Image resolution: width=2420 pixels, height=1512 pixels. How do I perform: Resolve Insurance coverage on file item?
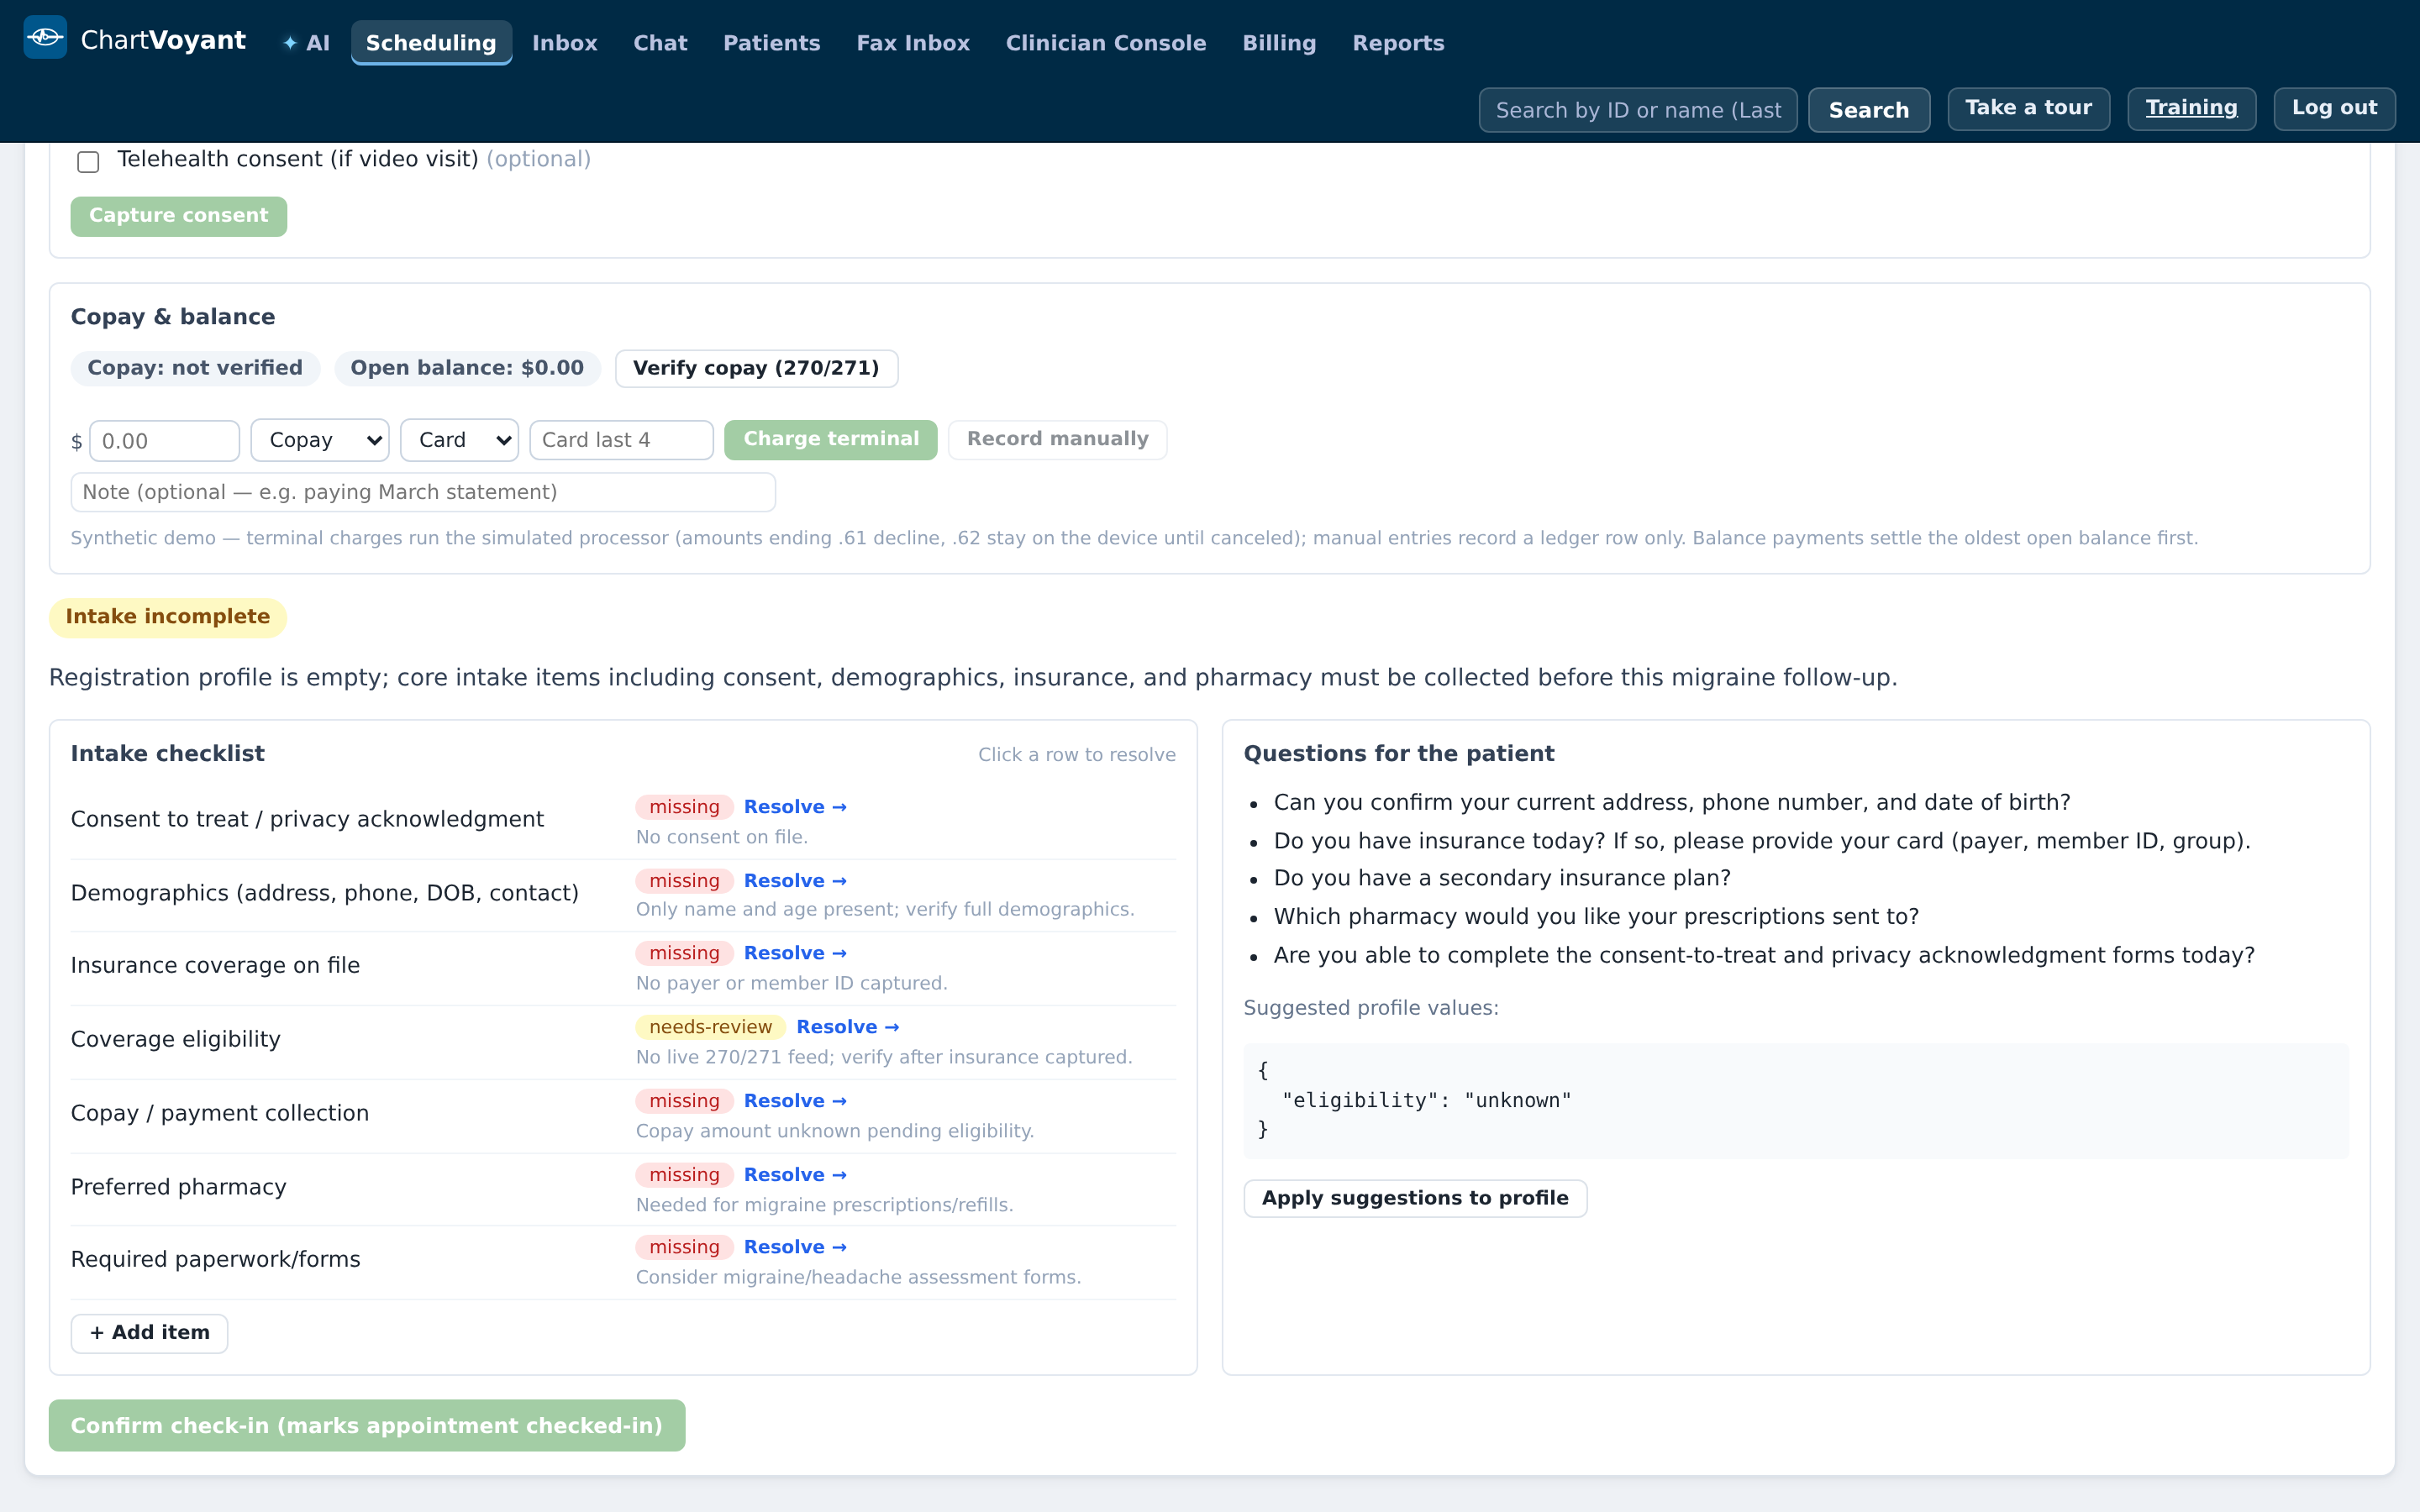point(795,953)
